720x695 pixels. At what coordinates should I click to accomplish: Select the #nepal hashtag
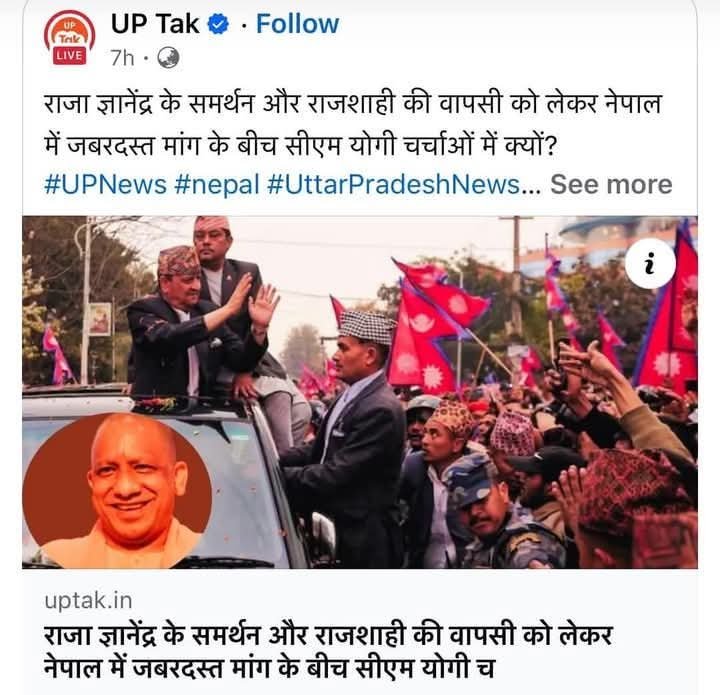tap(217, 185)
